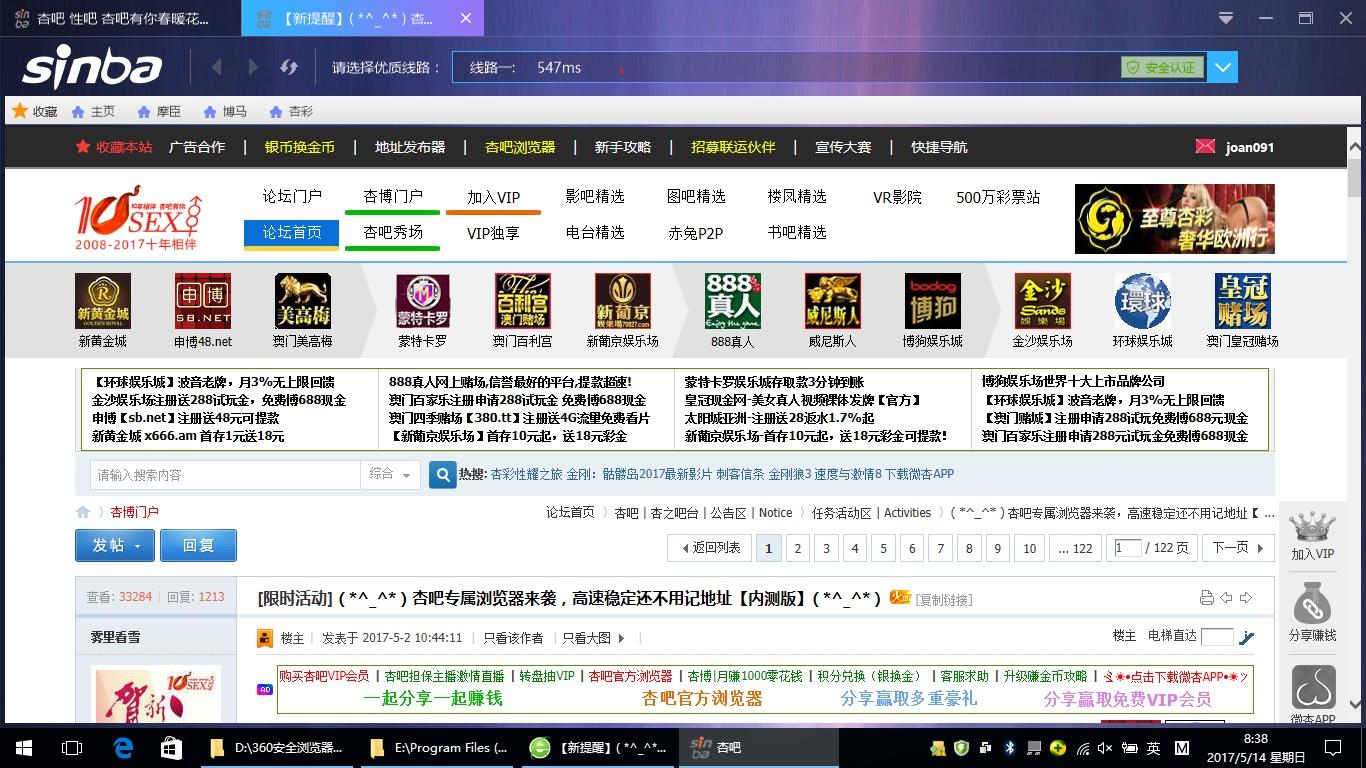Open Task View on taskbar
Screen dimensions: 1366x768
[72, 747]
